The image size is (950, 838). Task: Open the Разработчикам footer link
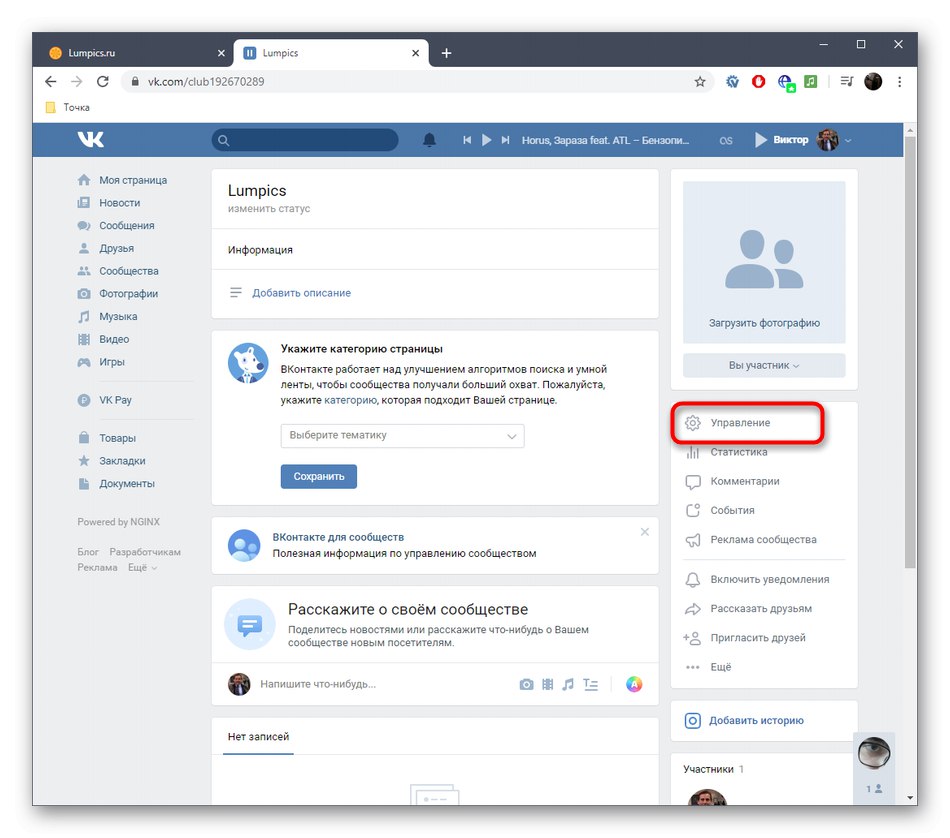(145, 552)
